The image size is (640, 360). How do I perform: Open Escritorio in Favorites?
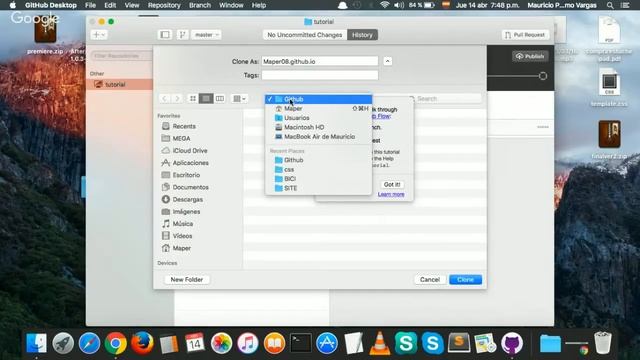[x=186, y=175]
